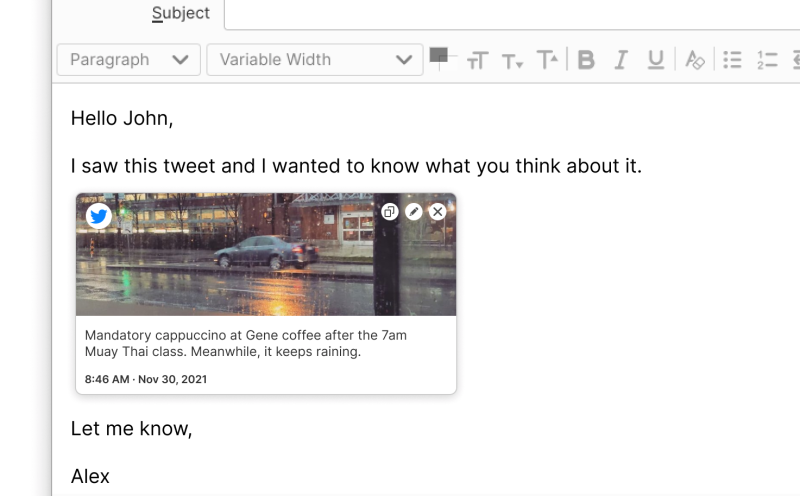The width and height of the screenshot is (800, 496).
Task: Click the copy icon on tweet card
Action: (x=390, y=212)
